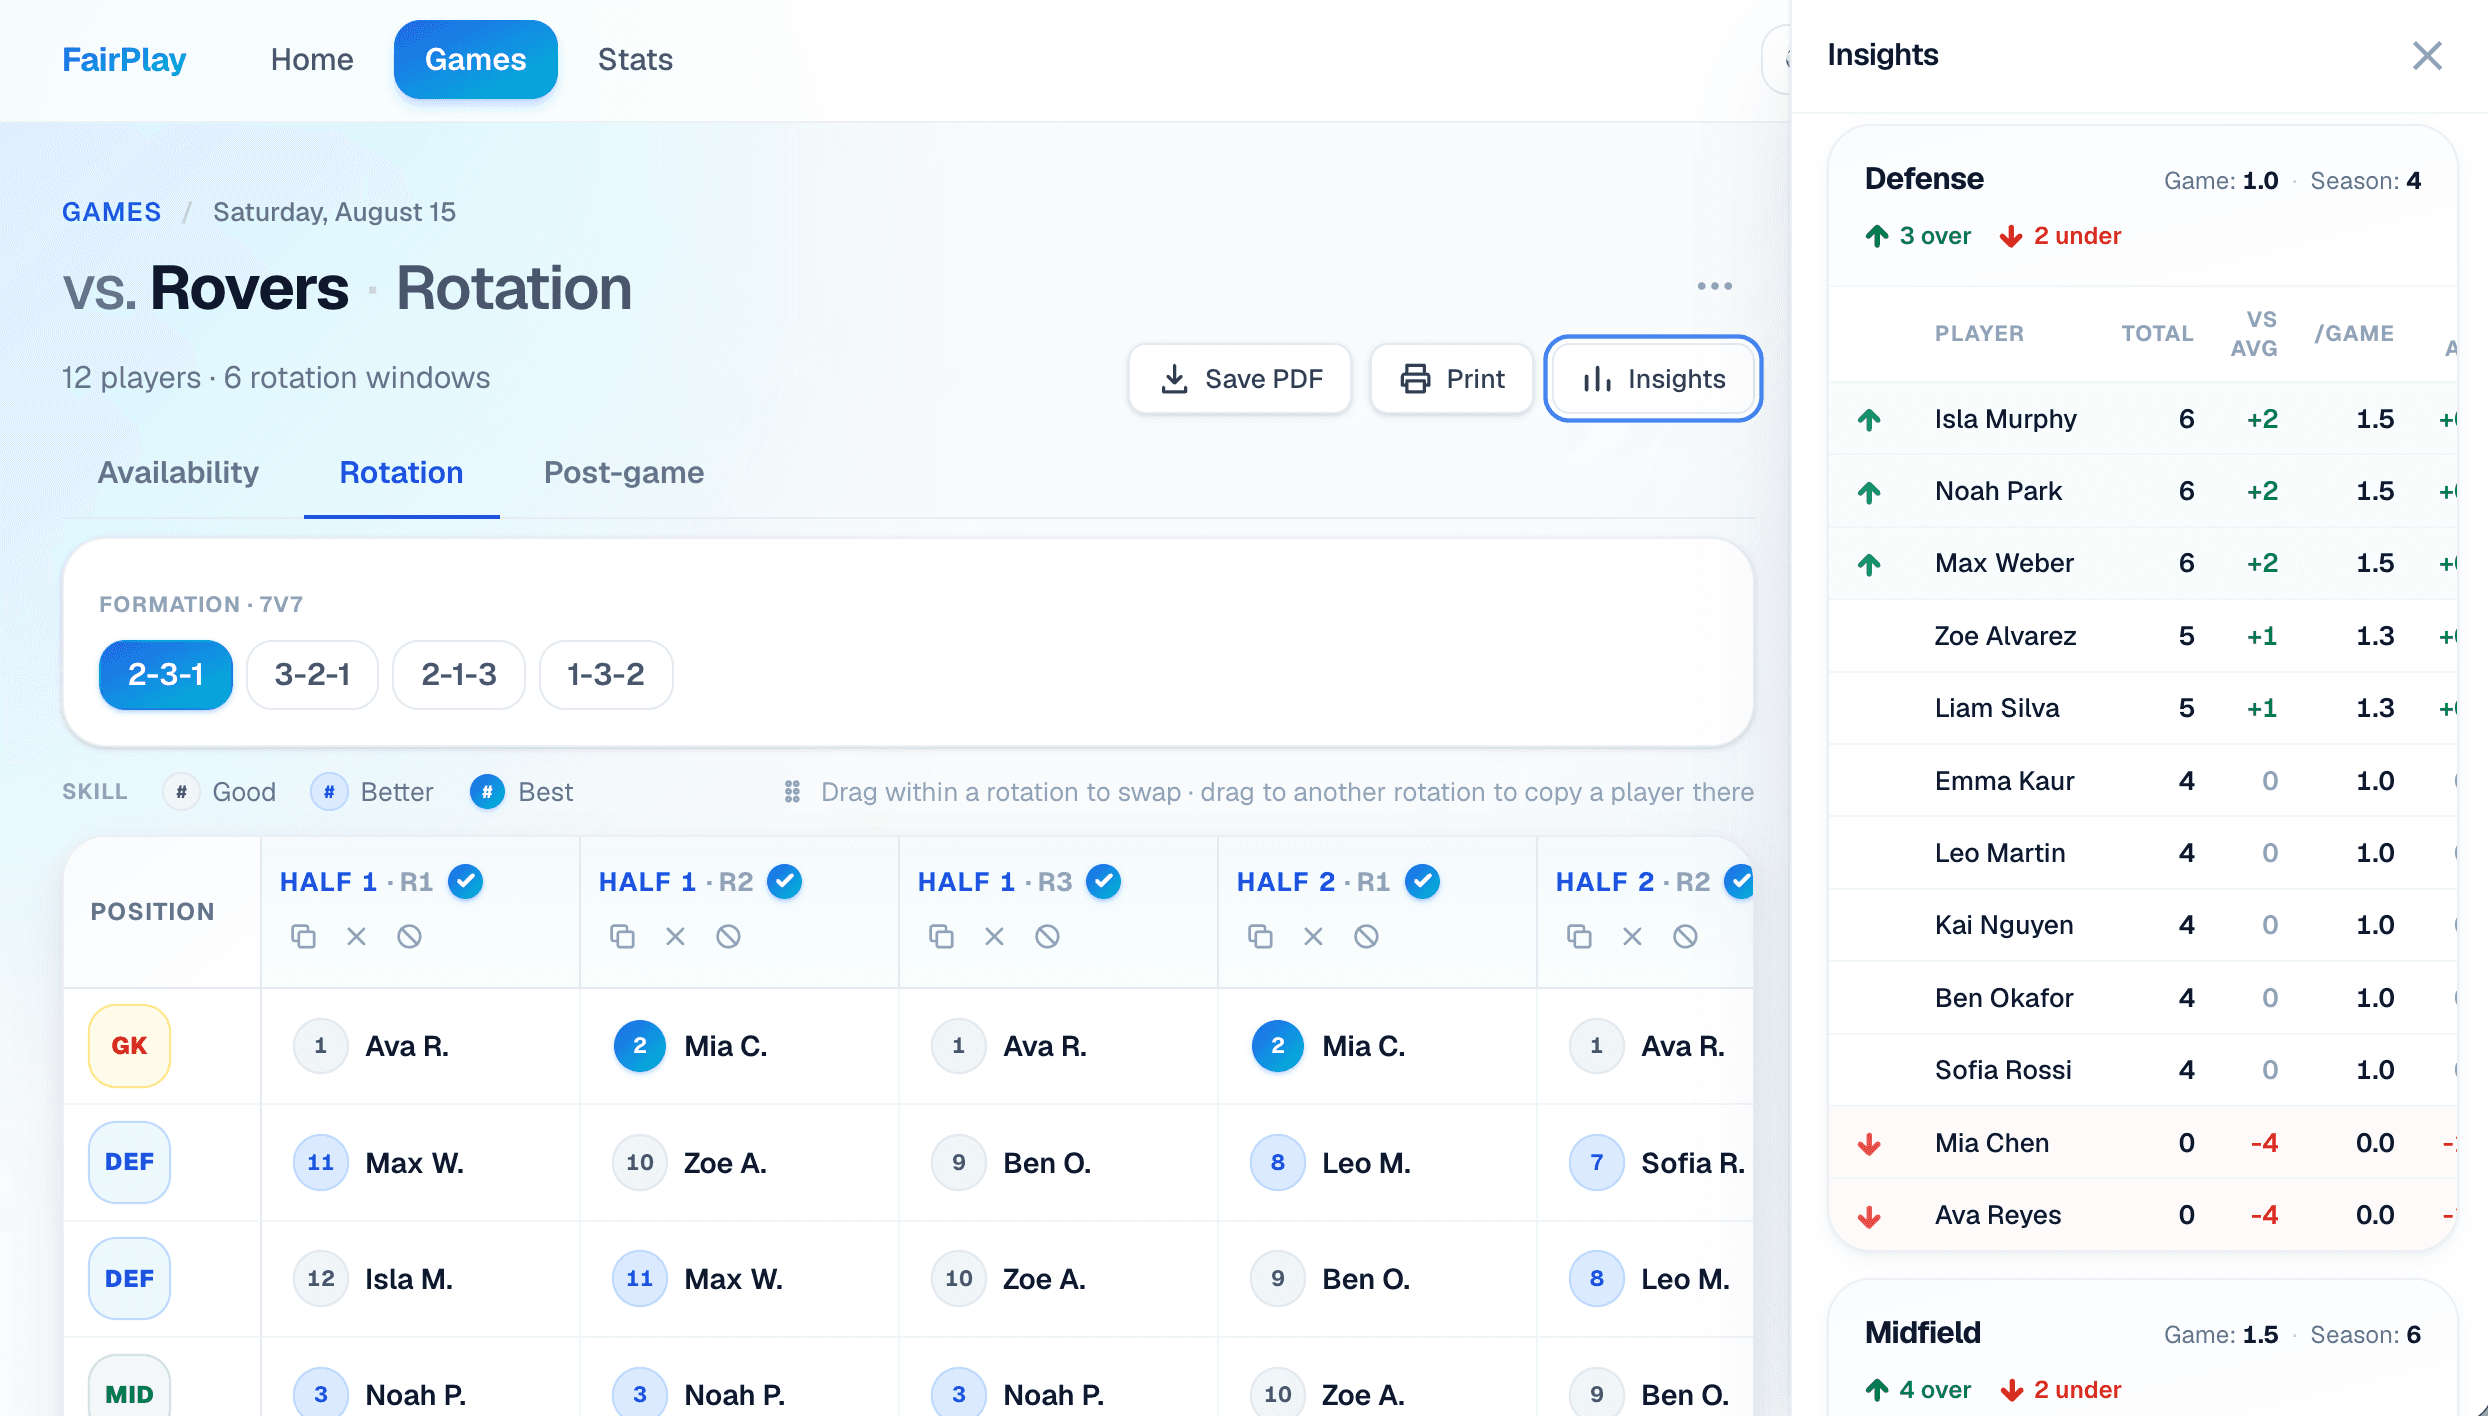The image size is (2488, 1416).
Task: Toggle the Insights button
Action: coord(1654,379)
